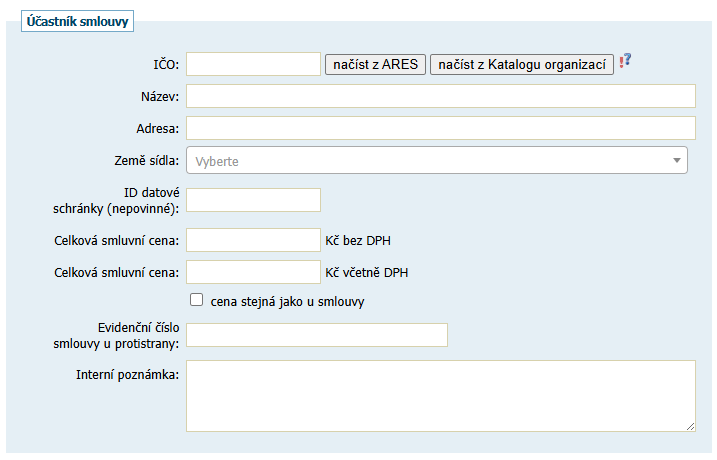This screenshot has height=460, width=717.
Task: Click the Interní poznámka text area
Action: pos(440,396)
